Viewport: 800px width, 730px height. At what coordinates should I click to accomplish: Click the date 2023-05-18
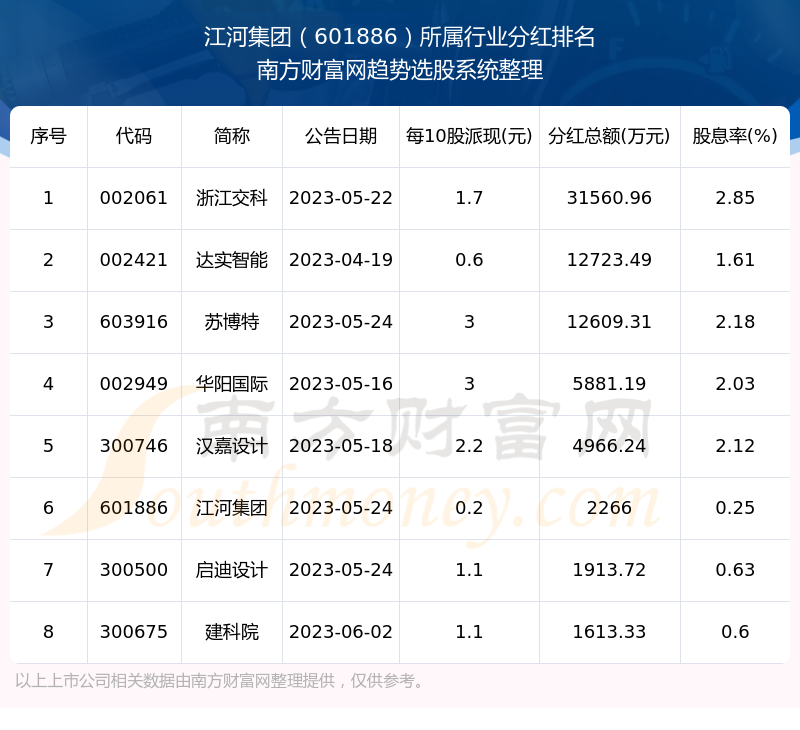[341, 446]
